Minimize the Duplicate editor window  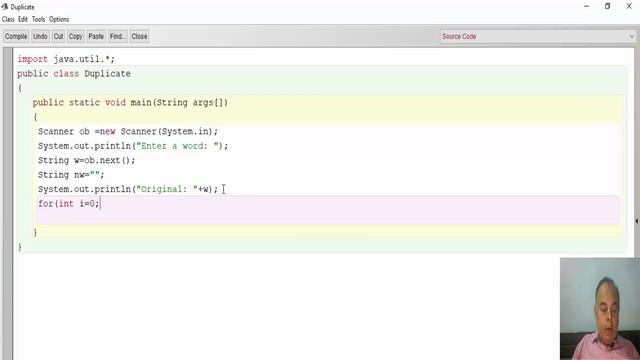click(587, 6)
